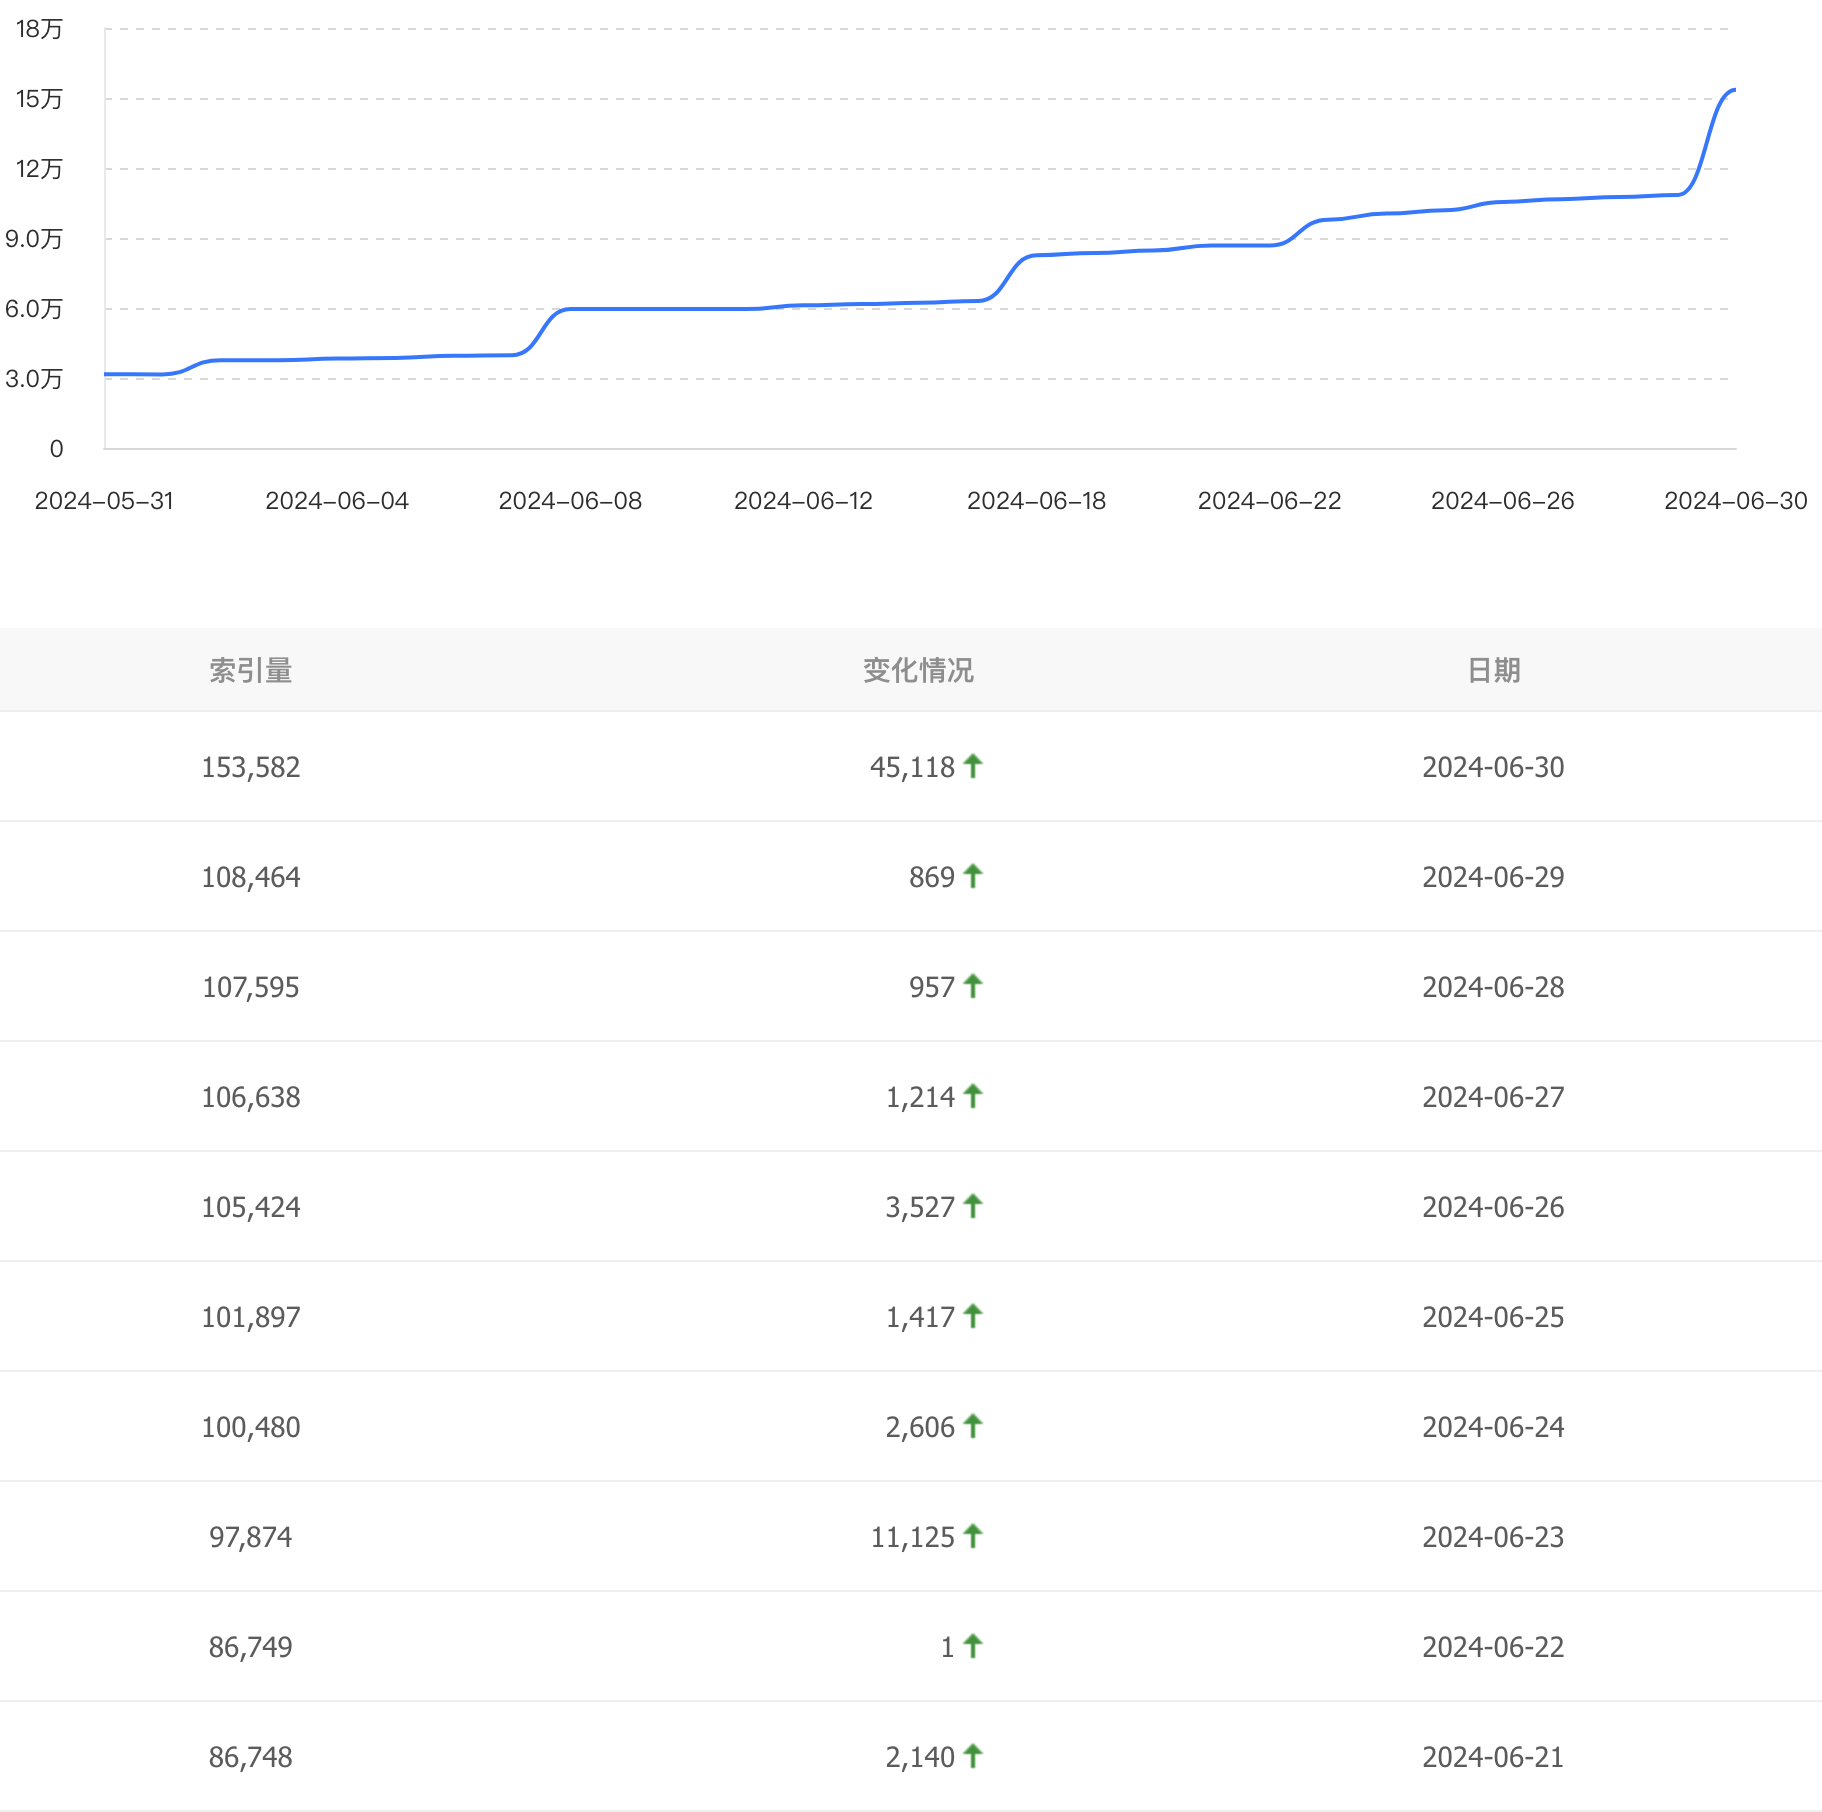Click the 6.0万 y-axis label
The image size is (1822, 1812).
(x=34, y=309)
